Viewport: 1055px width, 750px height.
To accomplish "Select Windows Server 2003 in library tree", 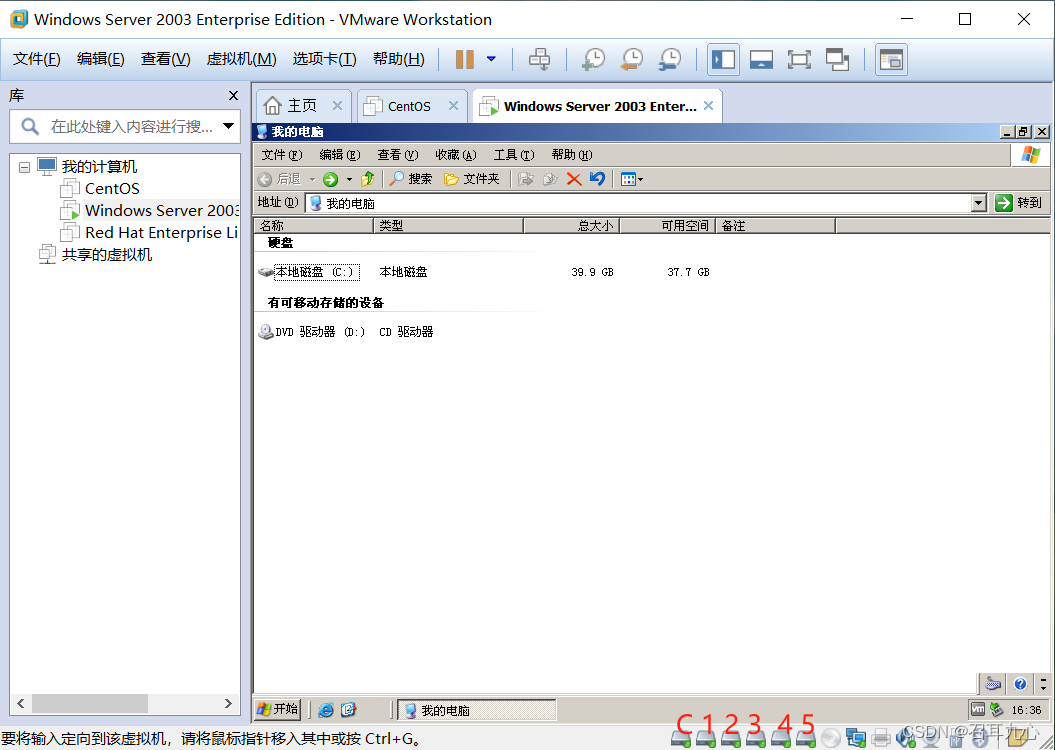I will pos(161,211).
